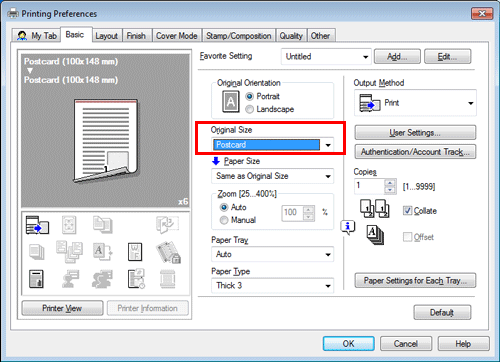Click the Output Method printer icon

pos(370,103)
